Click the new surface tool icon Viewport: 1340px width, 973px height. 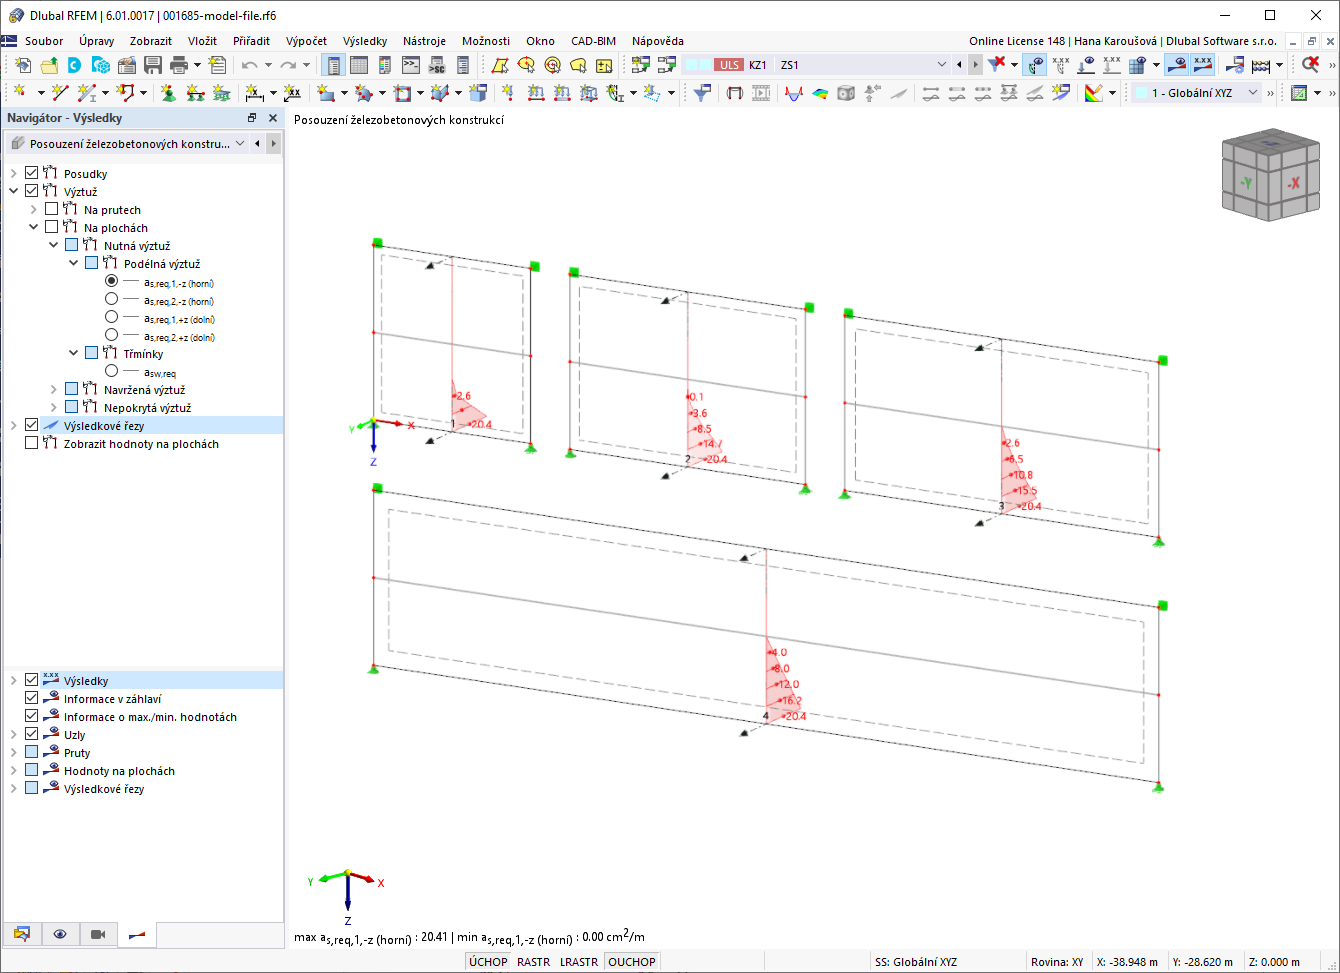point(325,93)
